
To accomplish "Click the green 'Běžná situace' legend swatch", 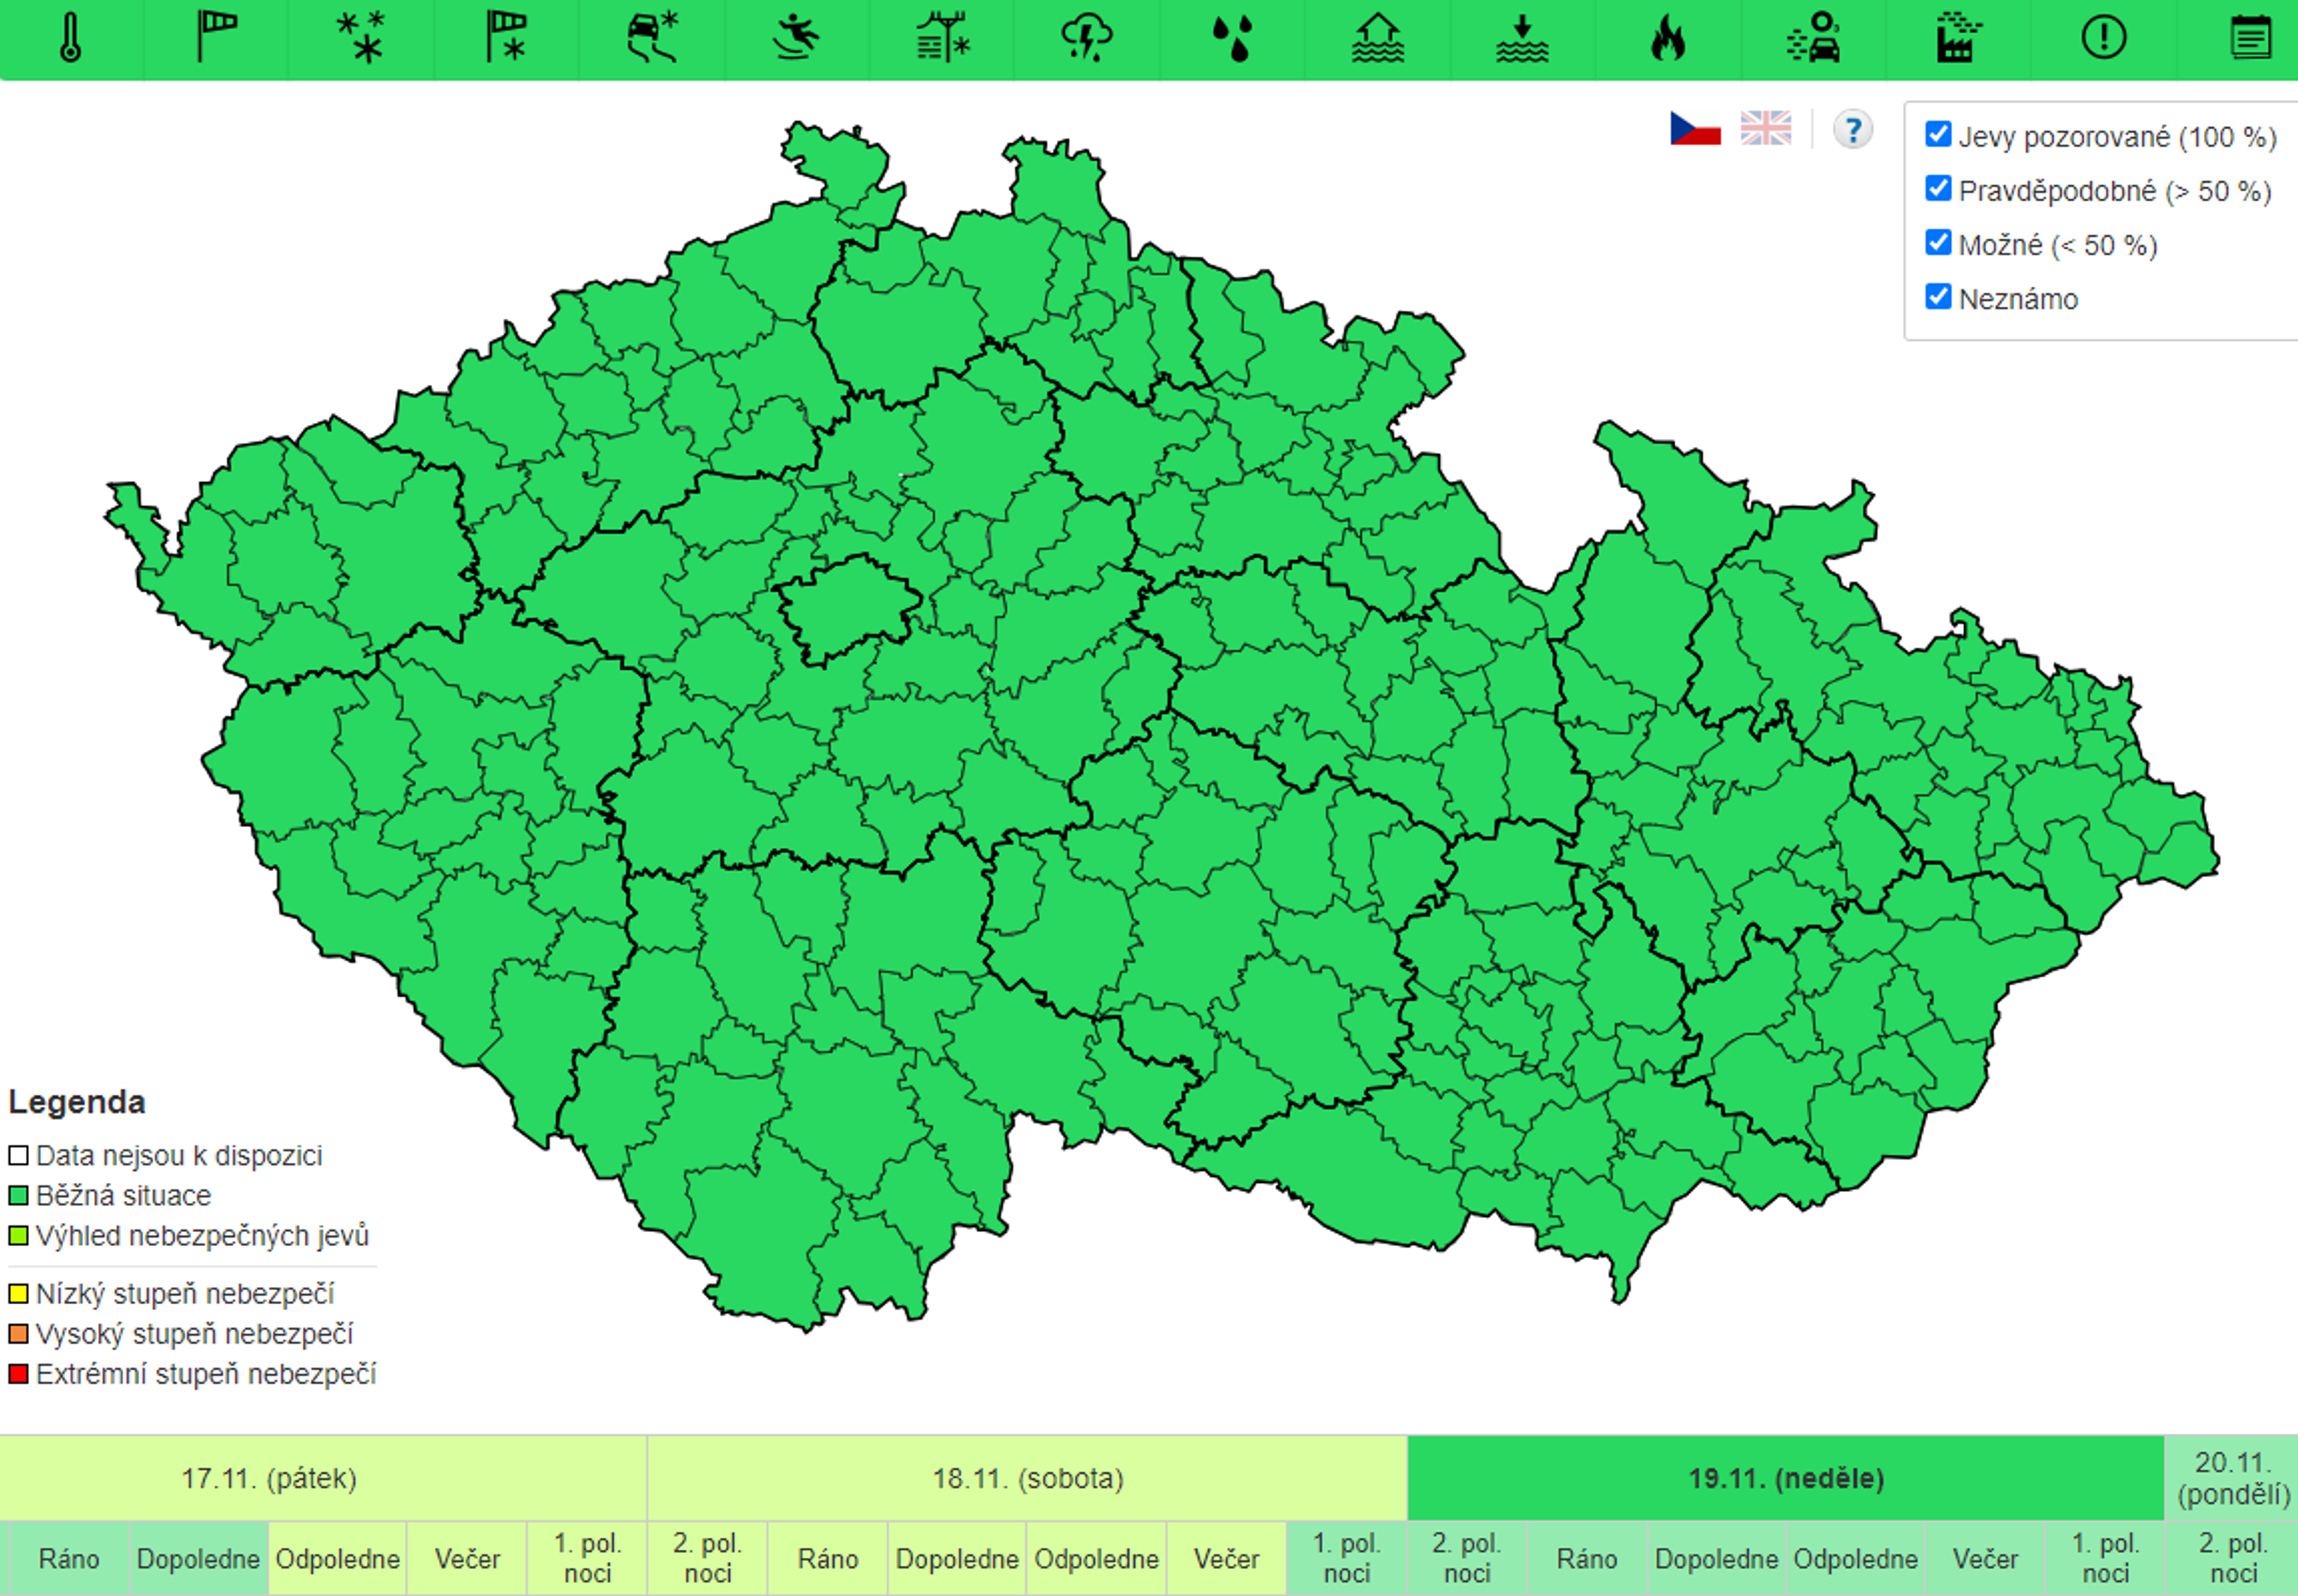I will [18, 1196].
